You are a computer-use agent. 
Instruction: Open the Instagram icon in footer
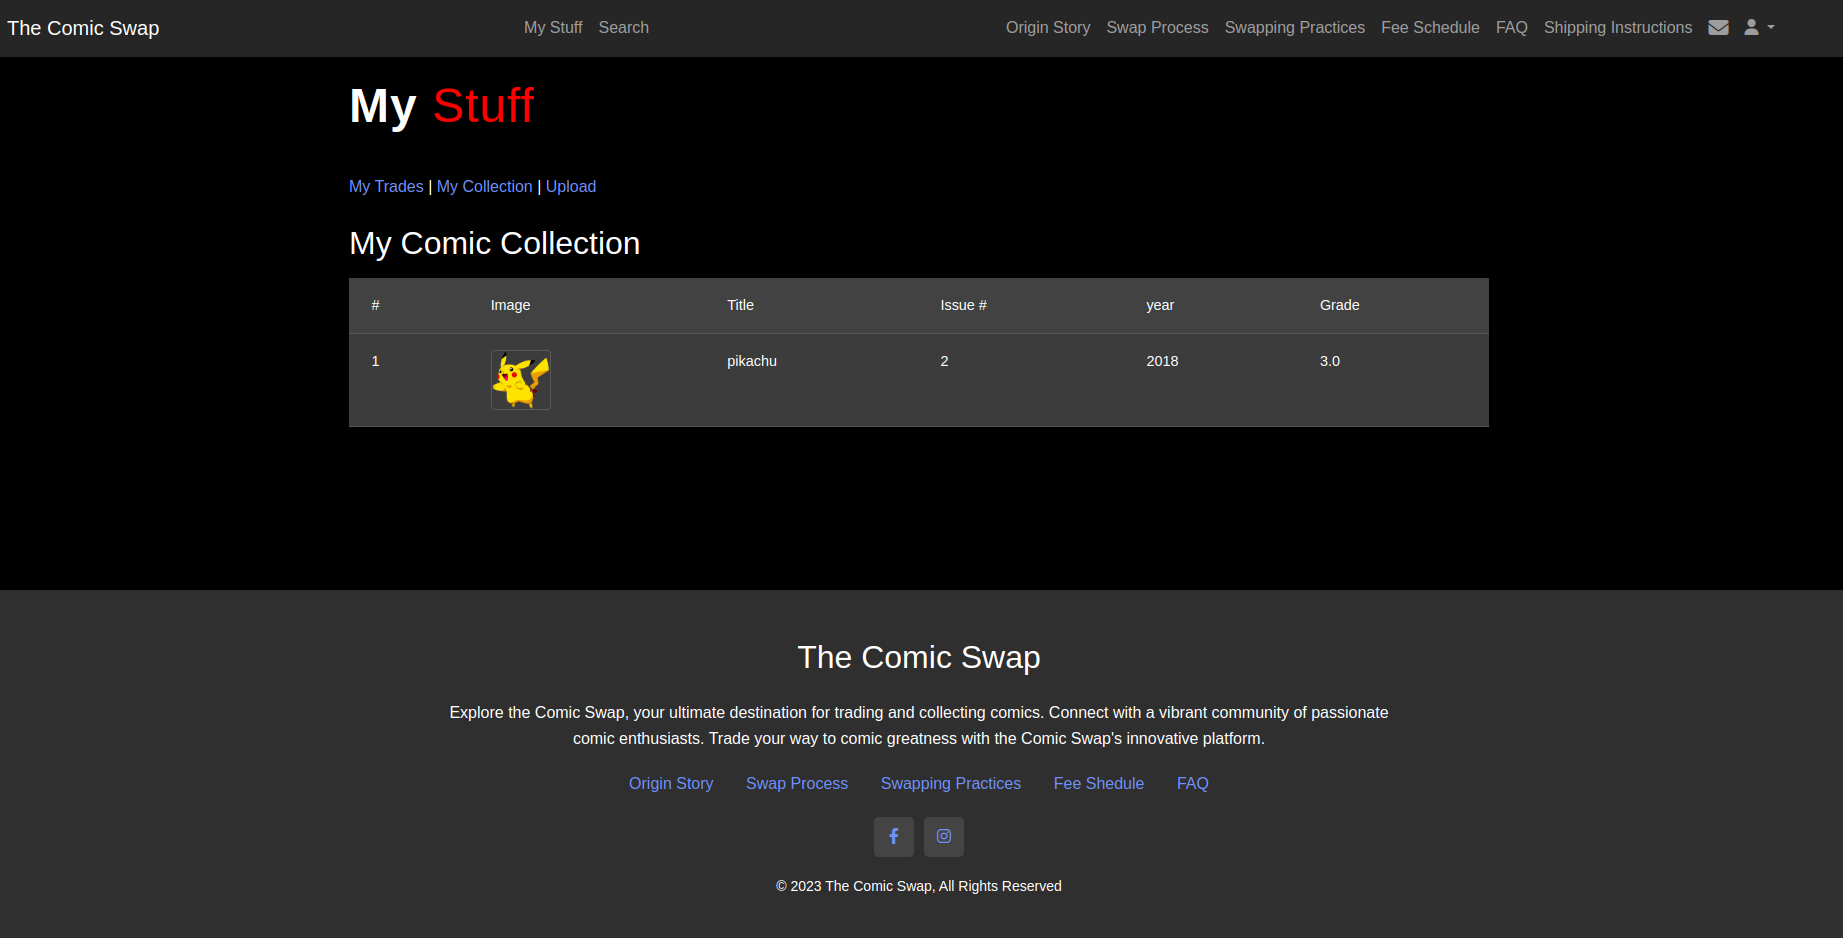click(943, 836)
